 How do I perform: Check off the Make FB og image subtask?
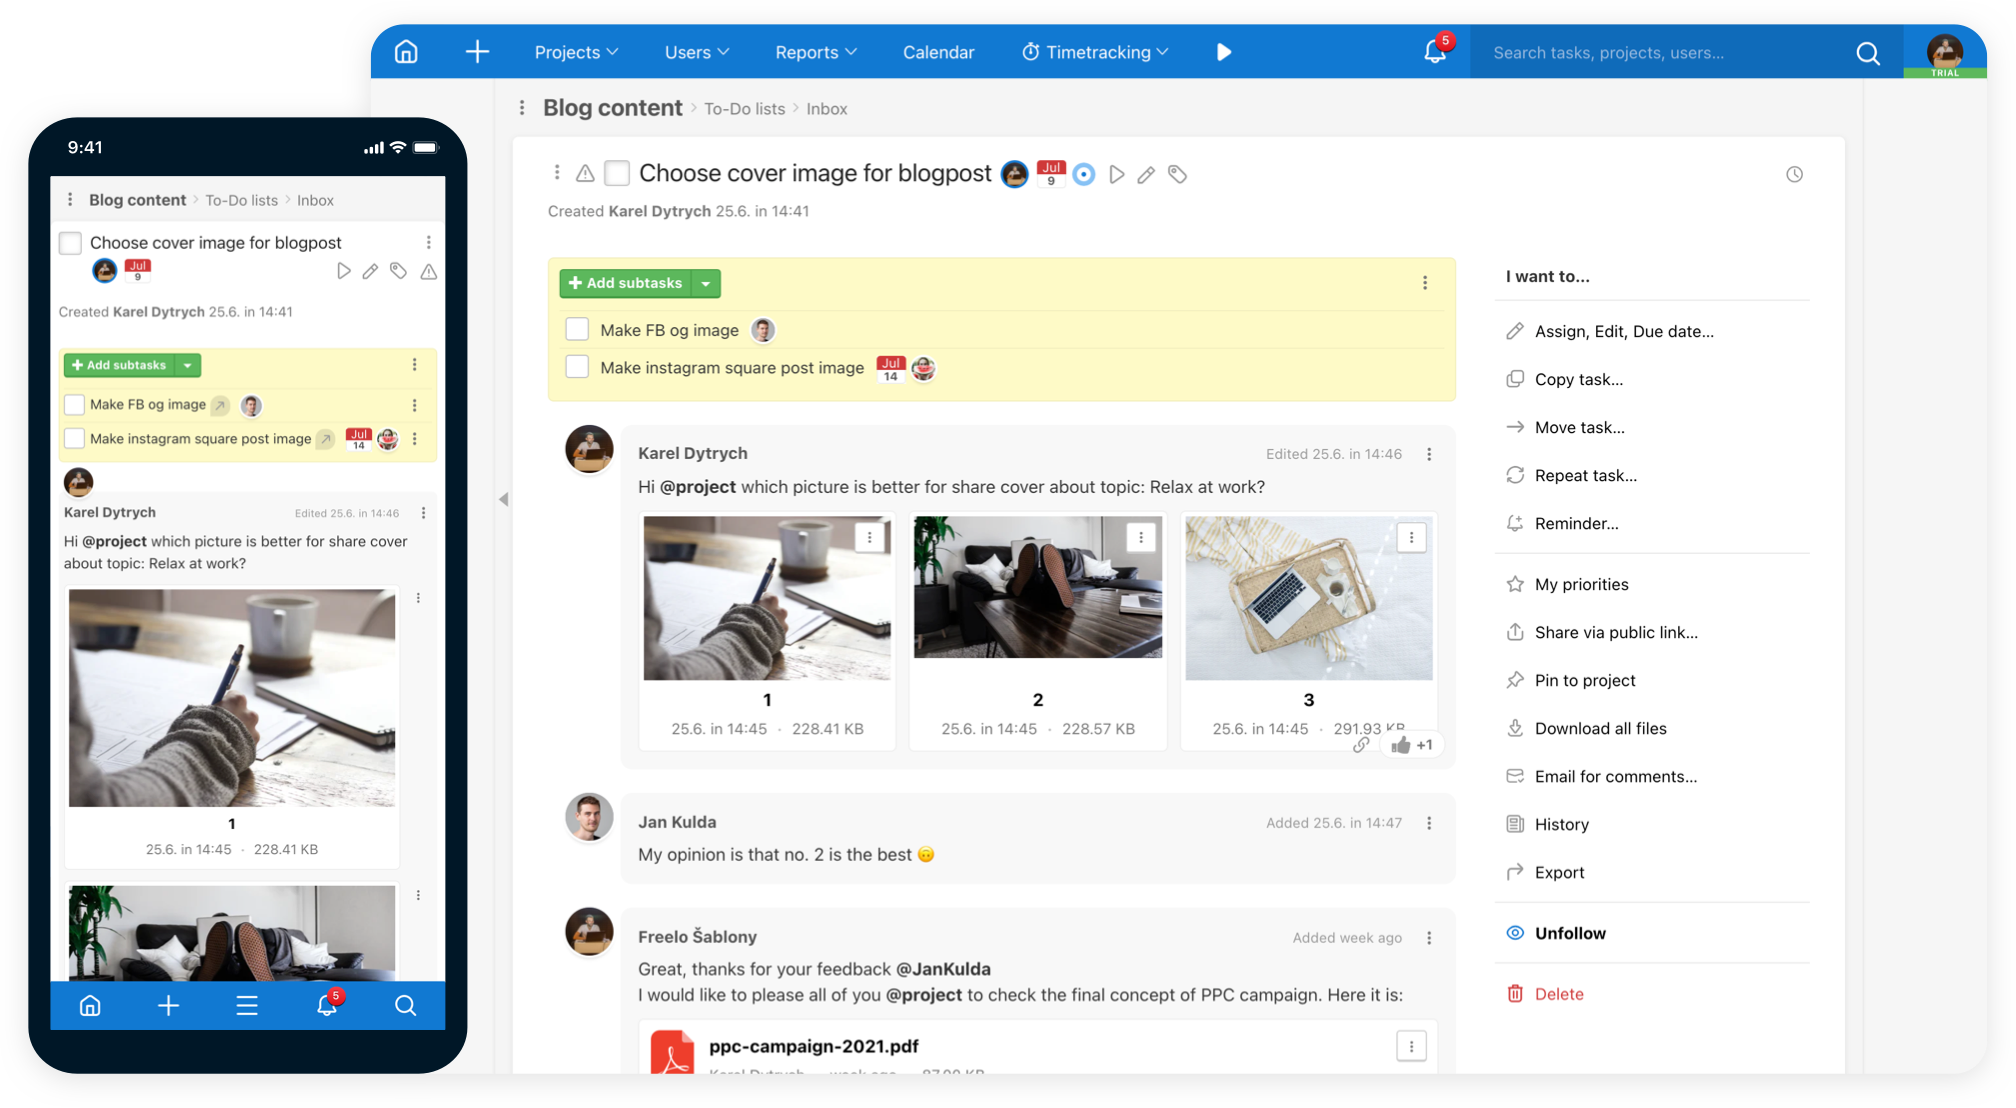(577, 329)
